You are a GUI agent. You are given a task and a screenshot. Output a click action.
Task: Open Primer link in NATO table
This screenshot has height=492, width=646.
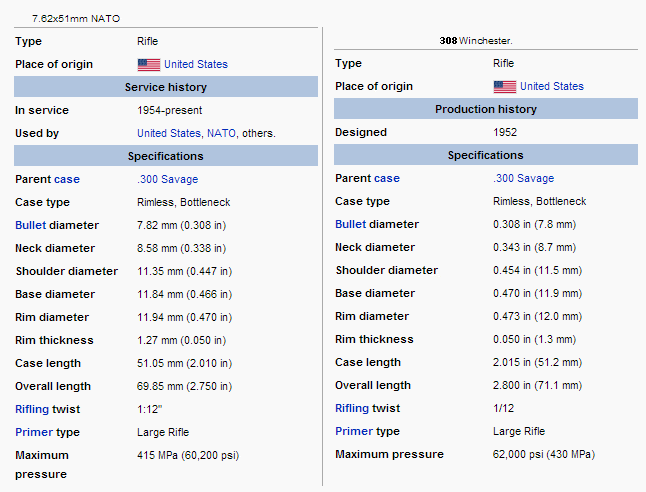[x=34, y=432]
